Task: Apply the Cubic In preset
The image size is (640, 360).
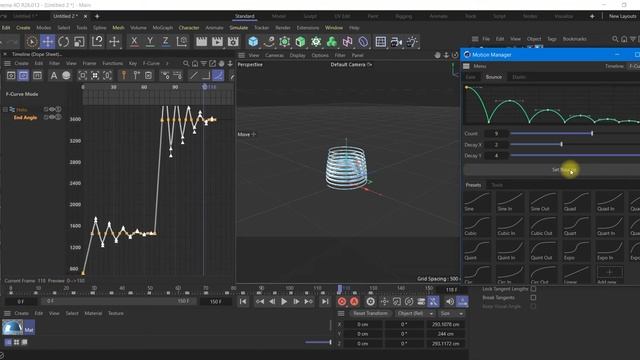Action: click(510, 226)
